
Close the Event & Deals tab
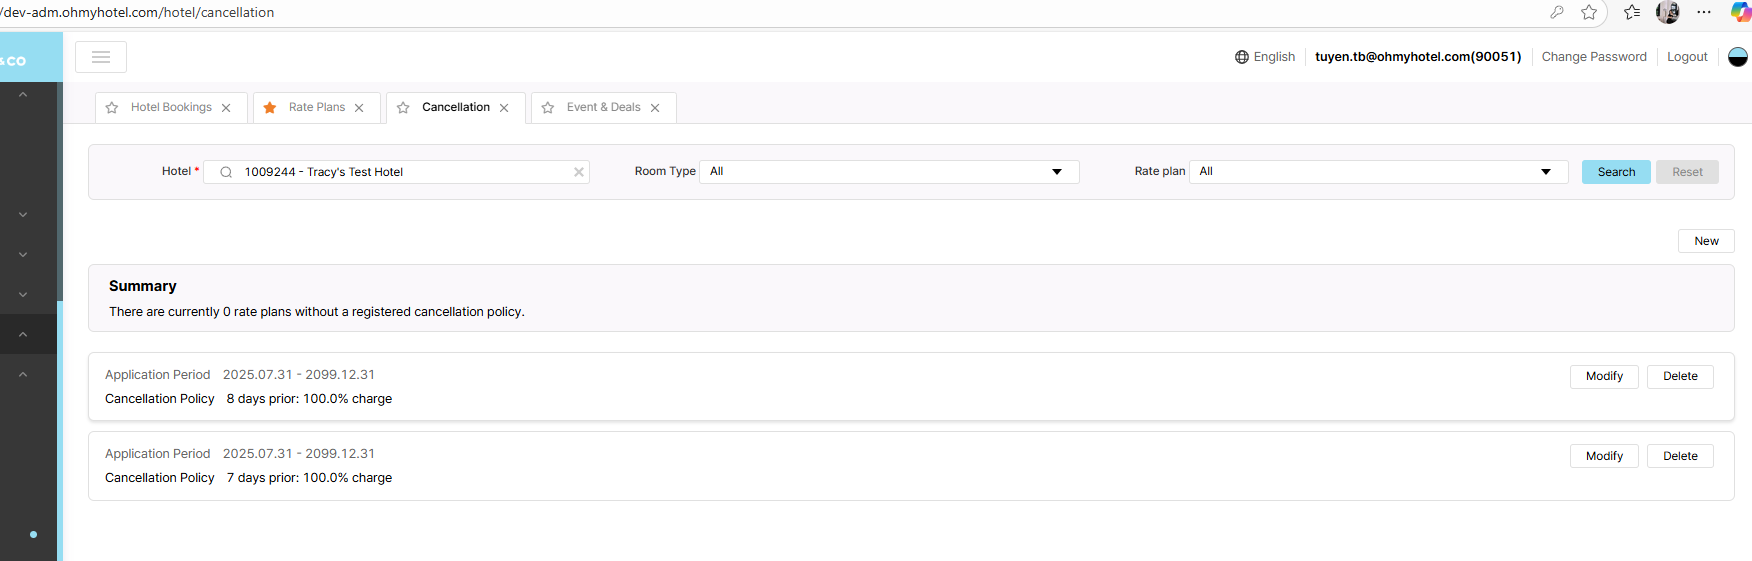coord(655,108)
